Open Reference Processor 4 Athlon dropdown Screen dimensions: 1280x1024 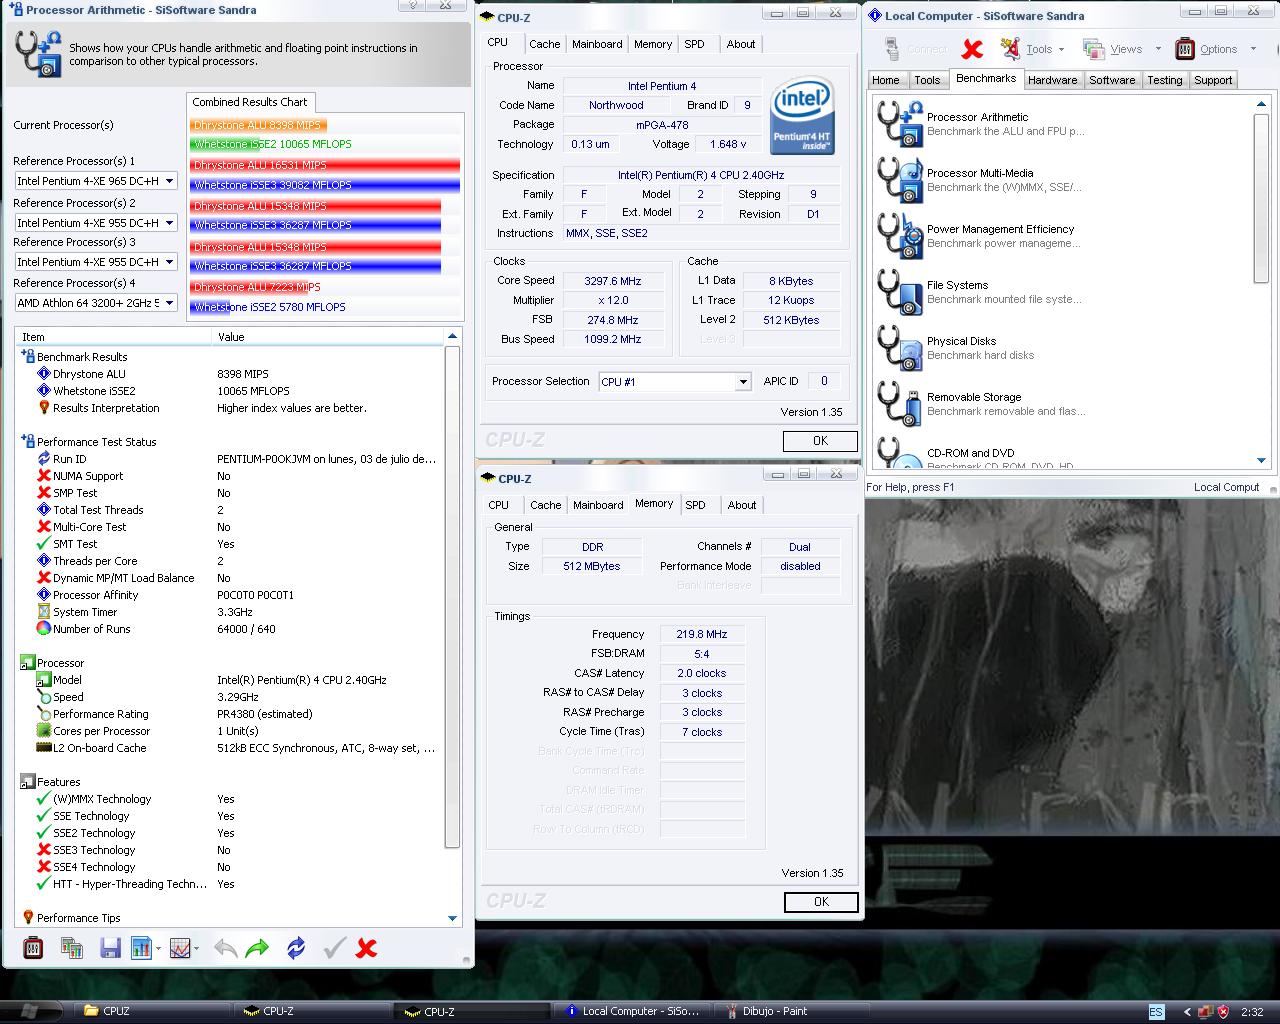coord(169,303)
